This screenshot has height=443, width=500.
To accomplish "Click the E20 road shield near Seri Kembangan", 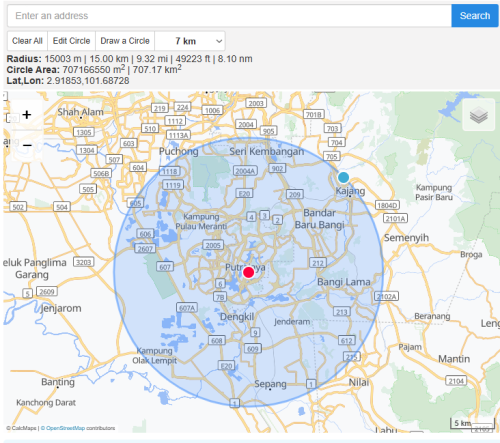I will pos(244,194).
